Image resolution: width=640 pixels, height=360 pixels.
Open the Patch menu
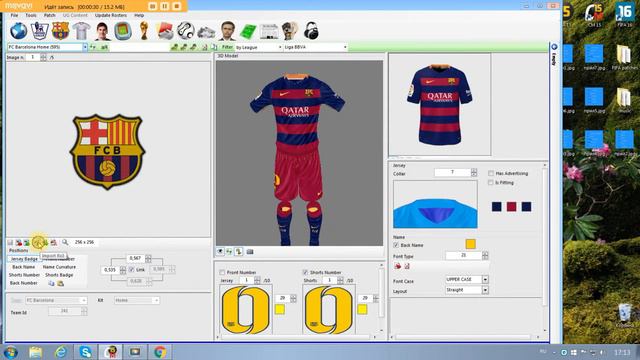[x=49, y=15]
